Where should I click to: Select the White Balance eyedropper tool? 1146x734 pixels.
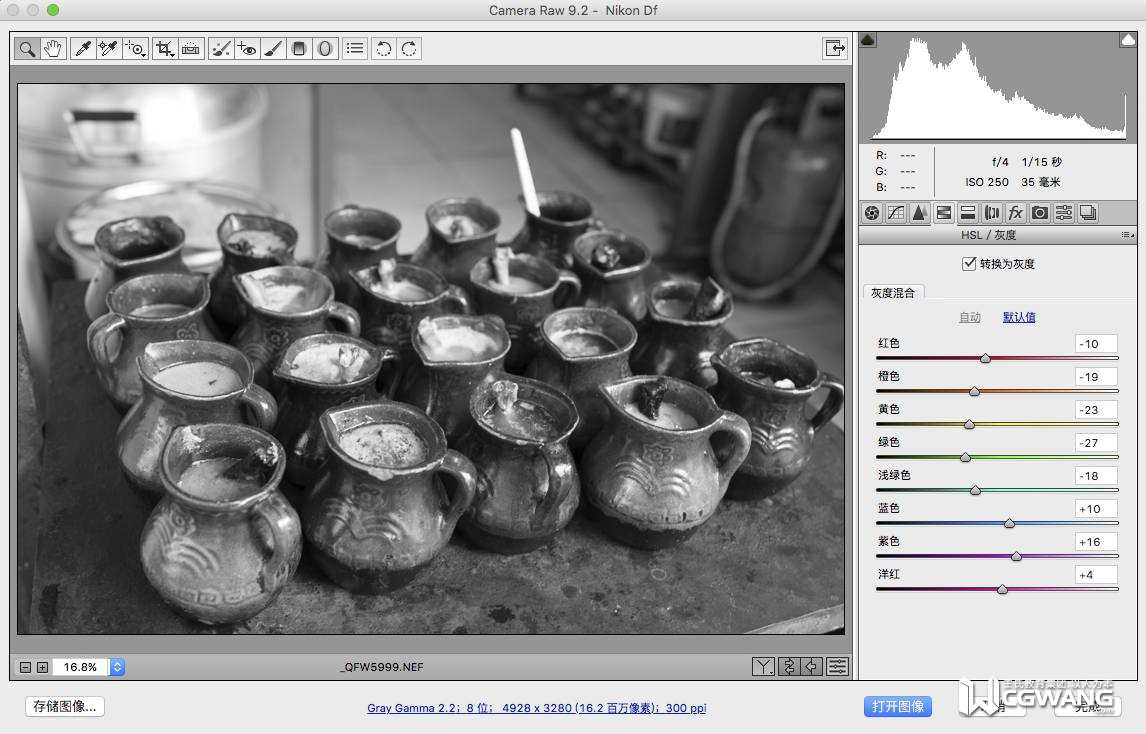tap(83, 48)
